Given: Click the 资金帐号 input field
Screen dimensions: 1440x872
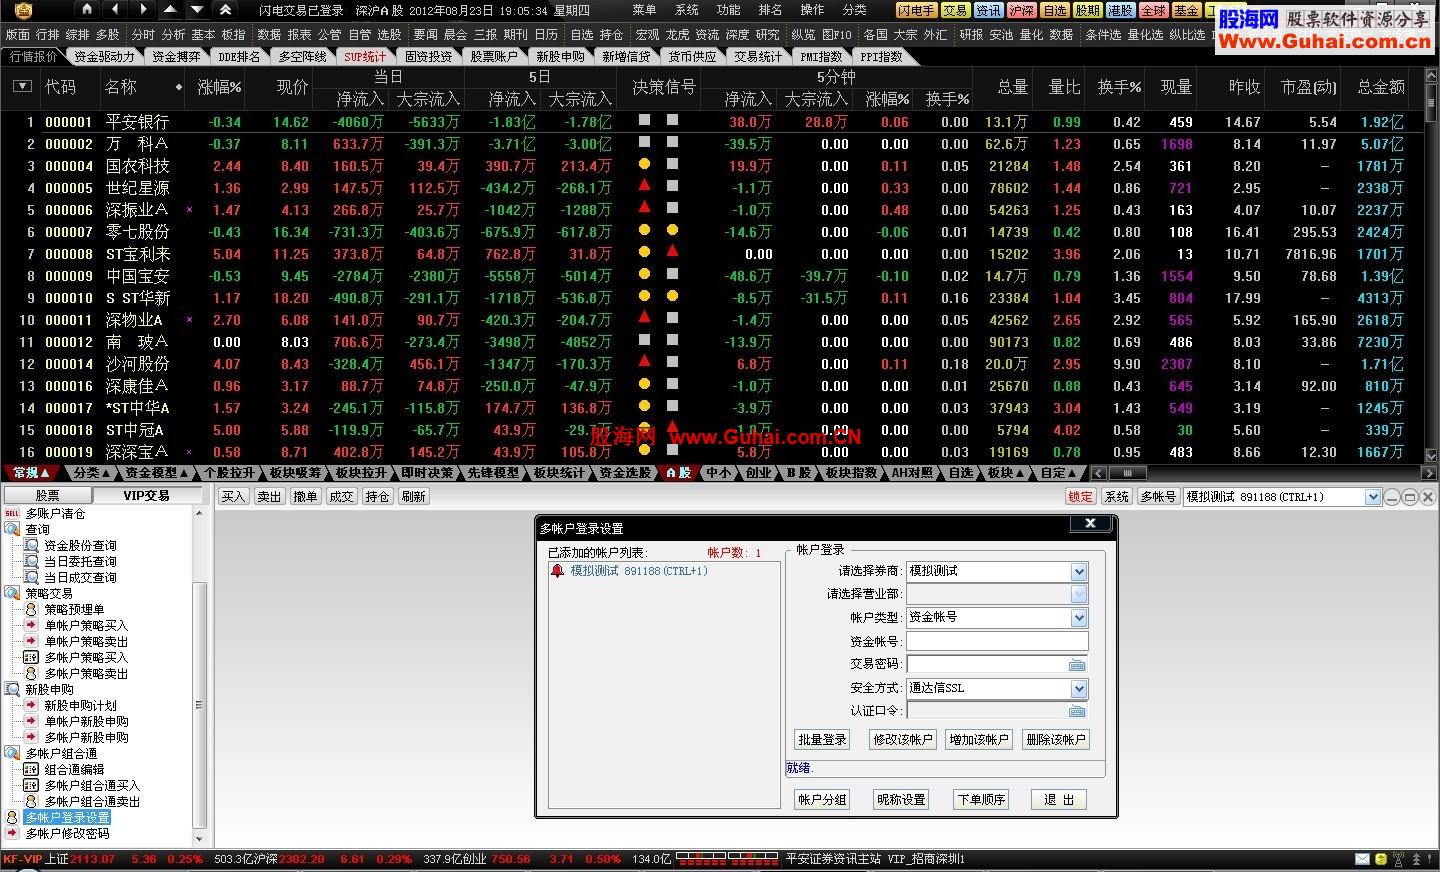Looking at the screenshot, I should tap(997, 642).
